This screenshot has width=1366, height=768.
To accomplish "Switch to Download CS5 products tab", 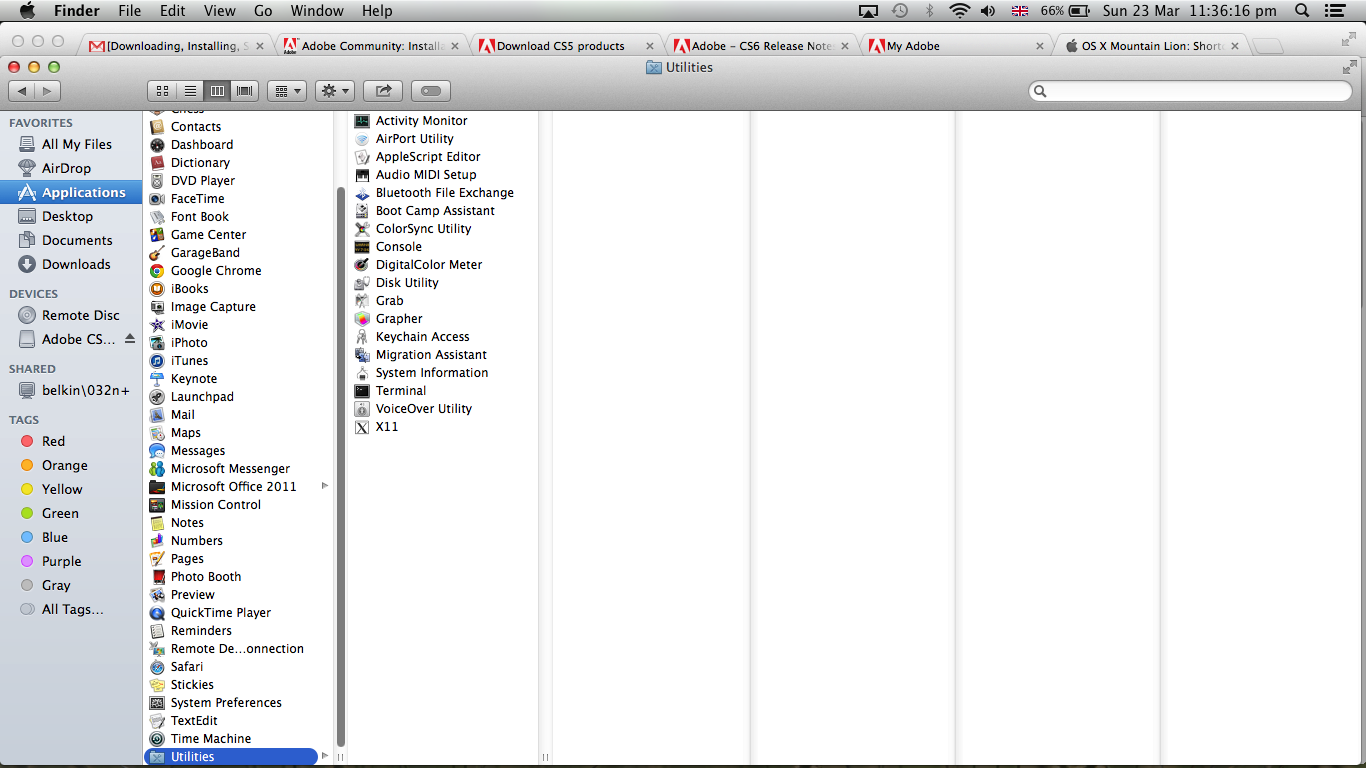I will coord(566,45).
